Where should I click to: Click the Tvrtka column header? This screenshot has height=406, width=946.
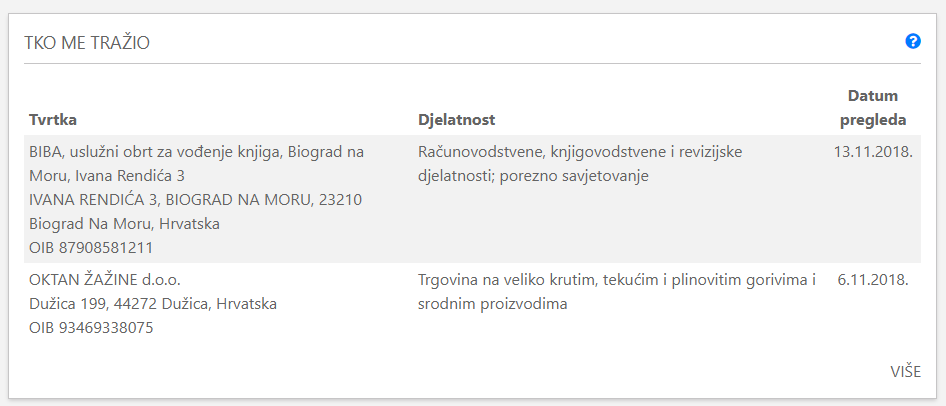click(x=53, y=119)
